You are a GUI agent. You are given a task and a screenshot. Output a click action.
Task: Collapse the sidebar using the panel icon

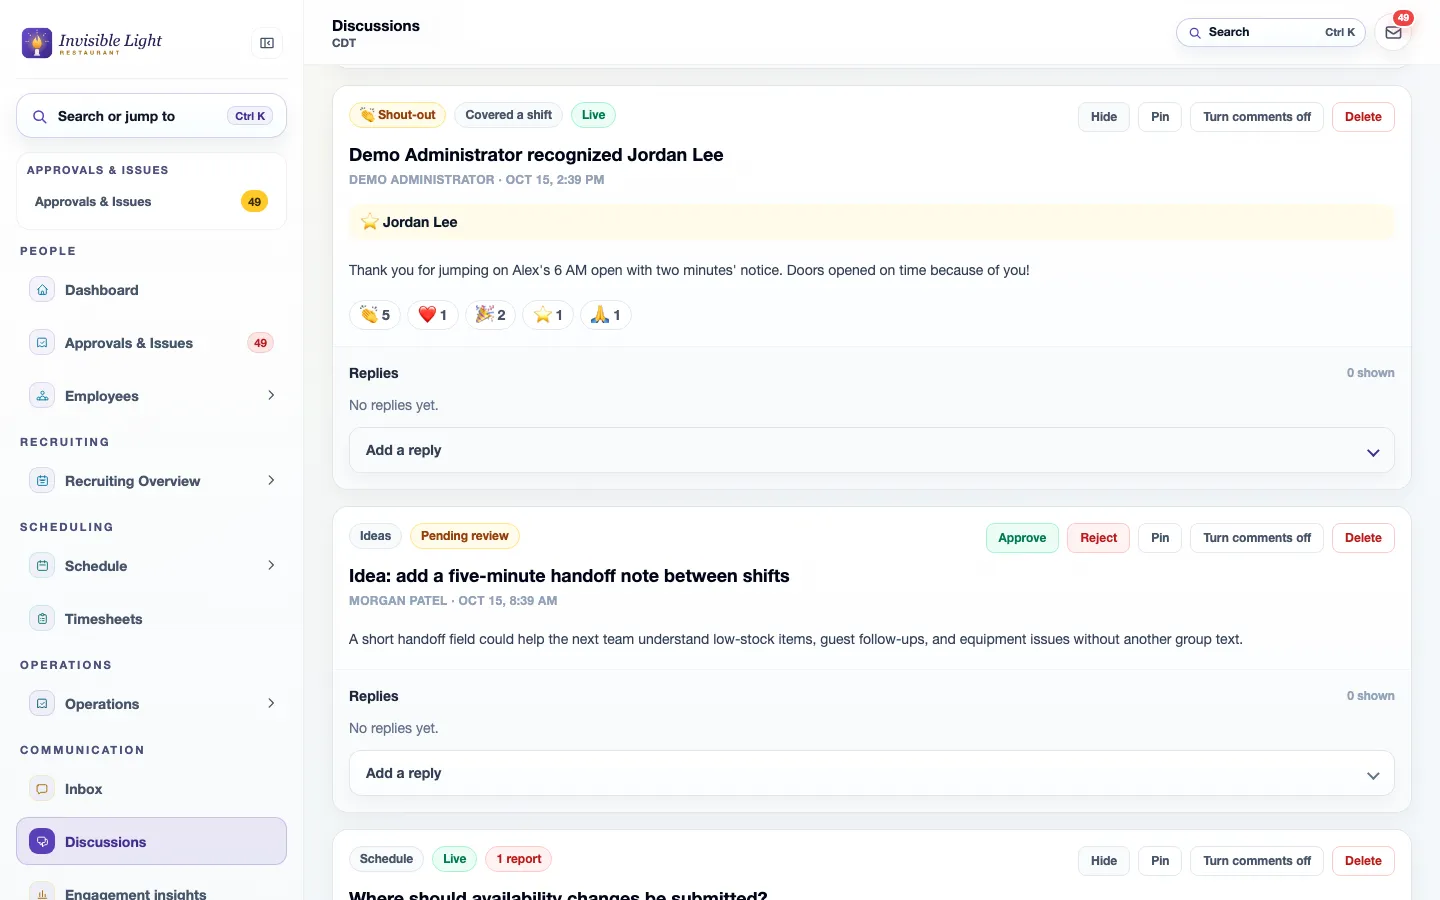(x=267, y=43)
